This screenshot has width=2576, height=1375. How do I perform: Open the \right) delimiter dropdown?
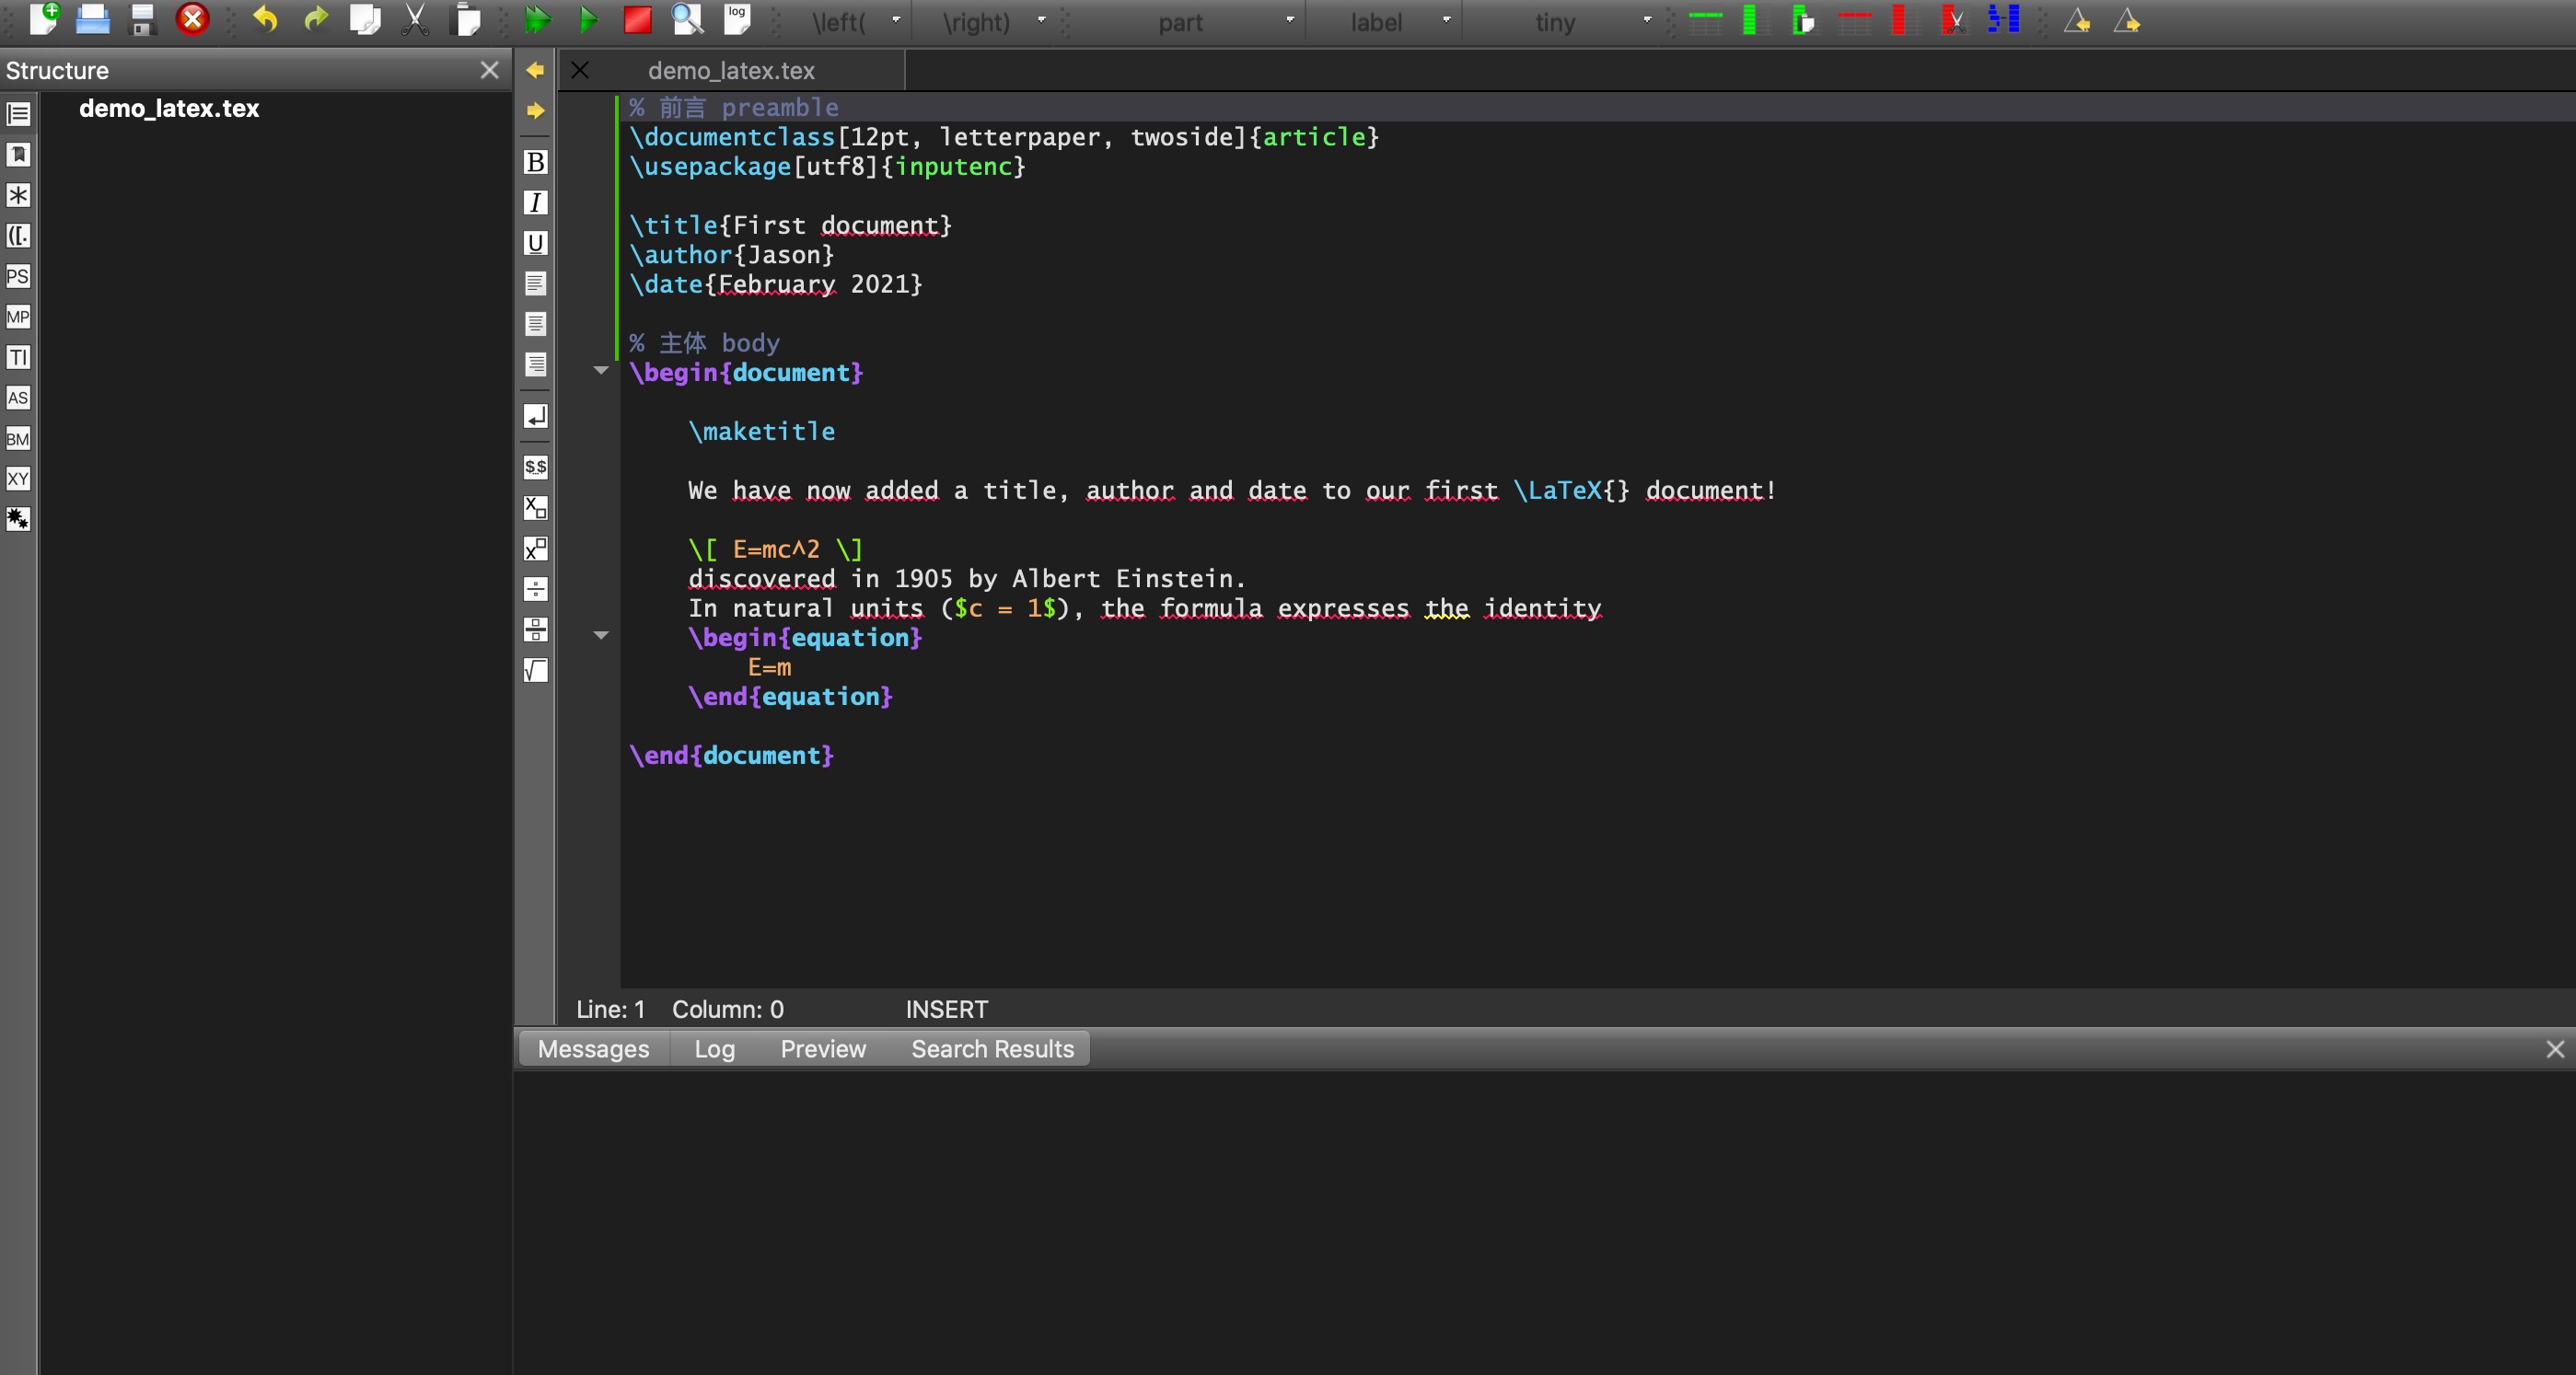click(992, 21)
